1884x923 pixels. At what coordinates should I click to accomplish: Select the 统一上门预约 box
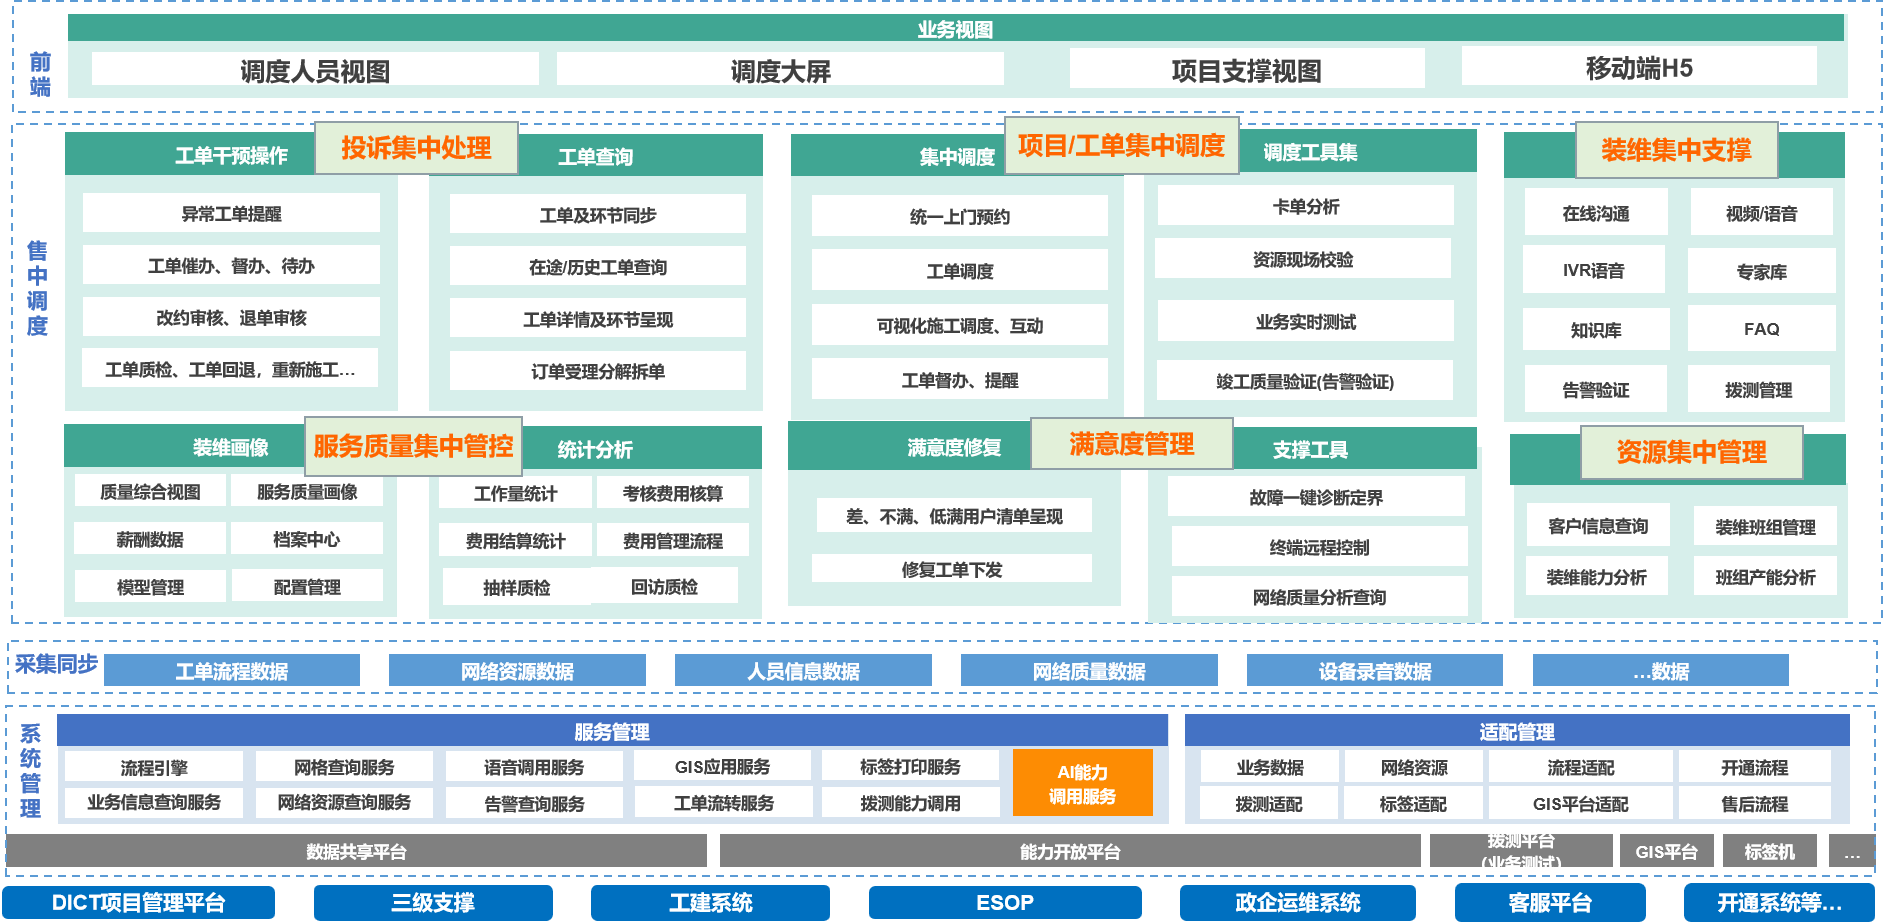(x=959, y=216)
